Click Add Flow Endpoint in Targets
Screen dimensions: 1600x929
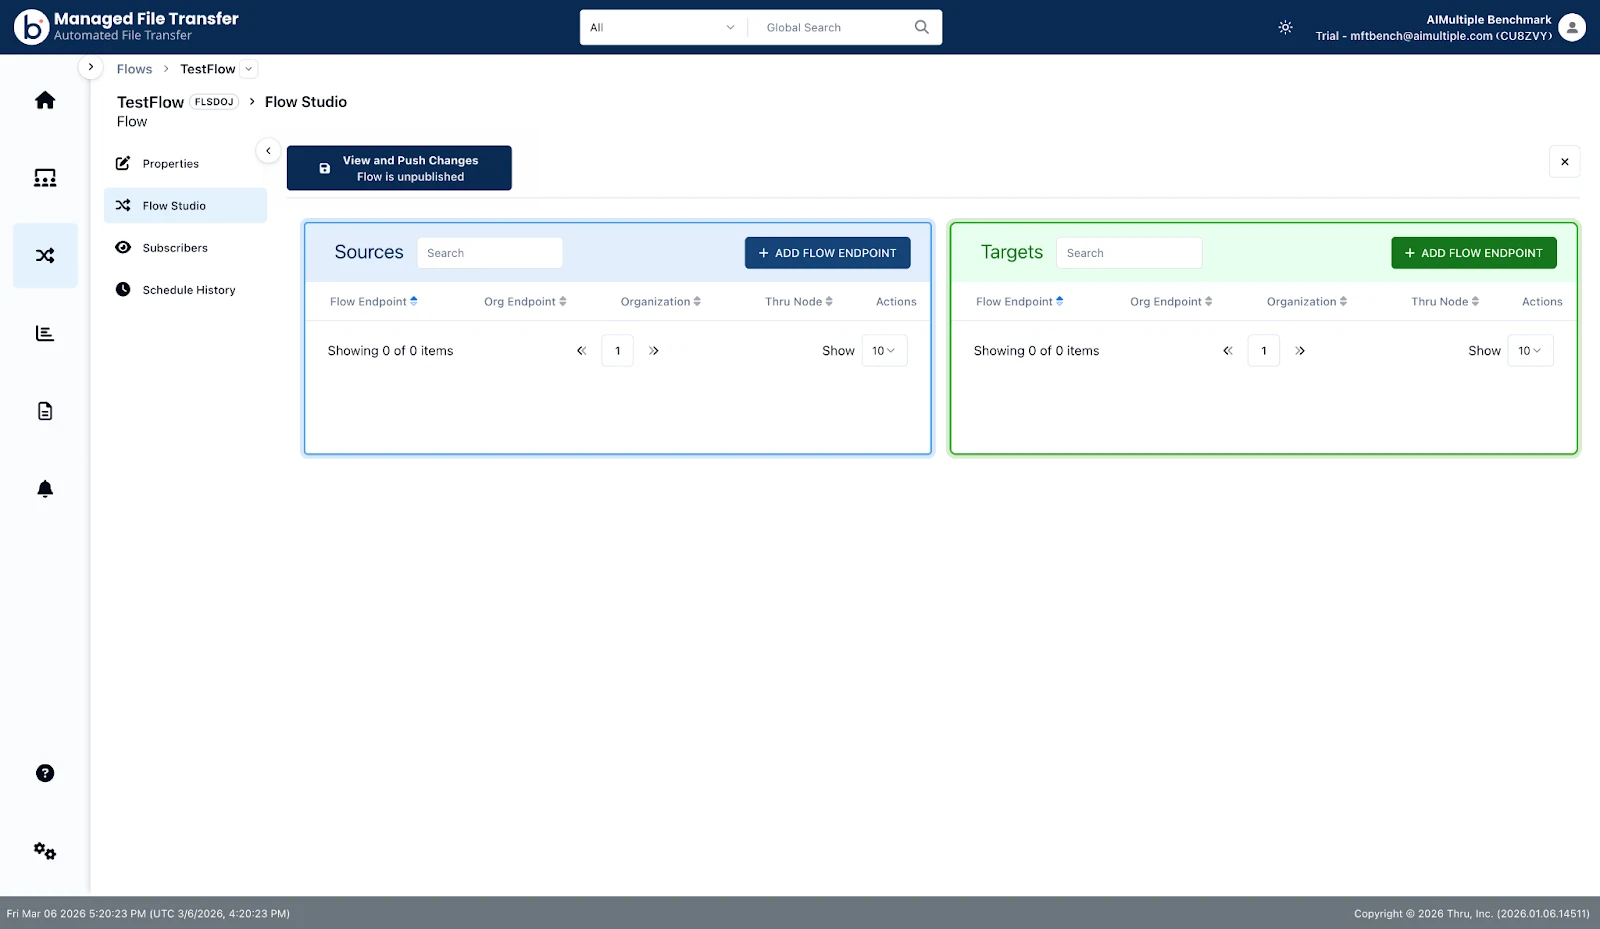point(1474,253)
